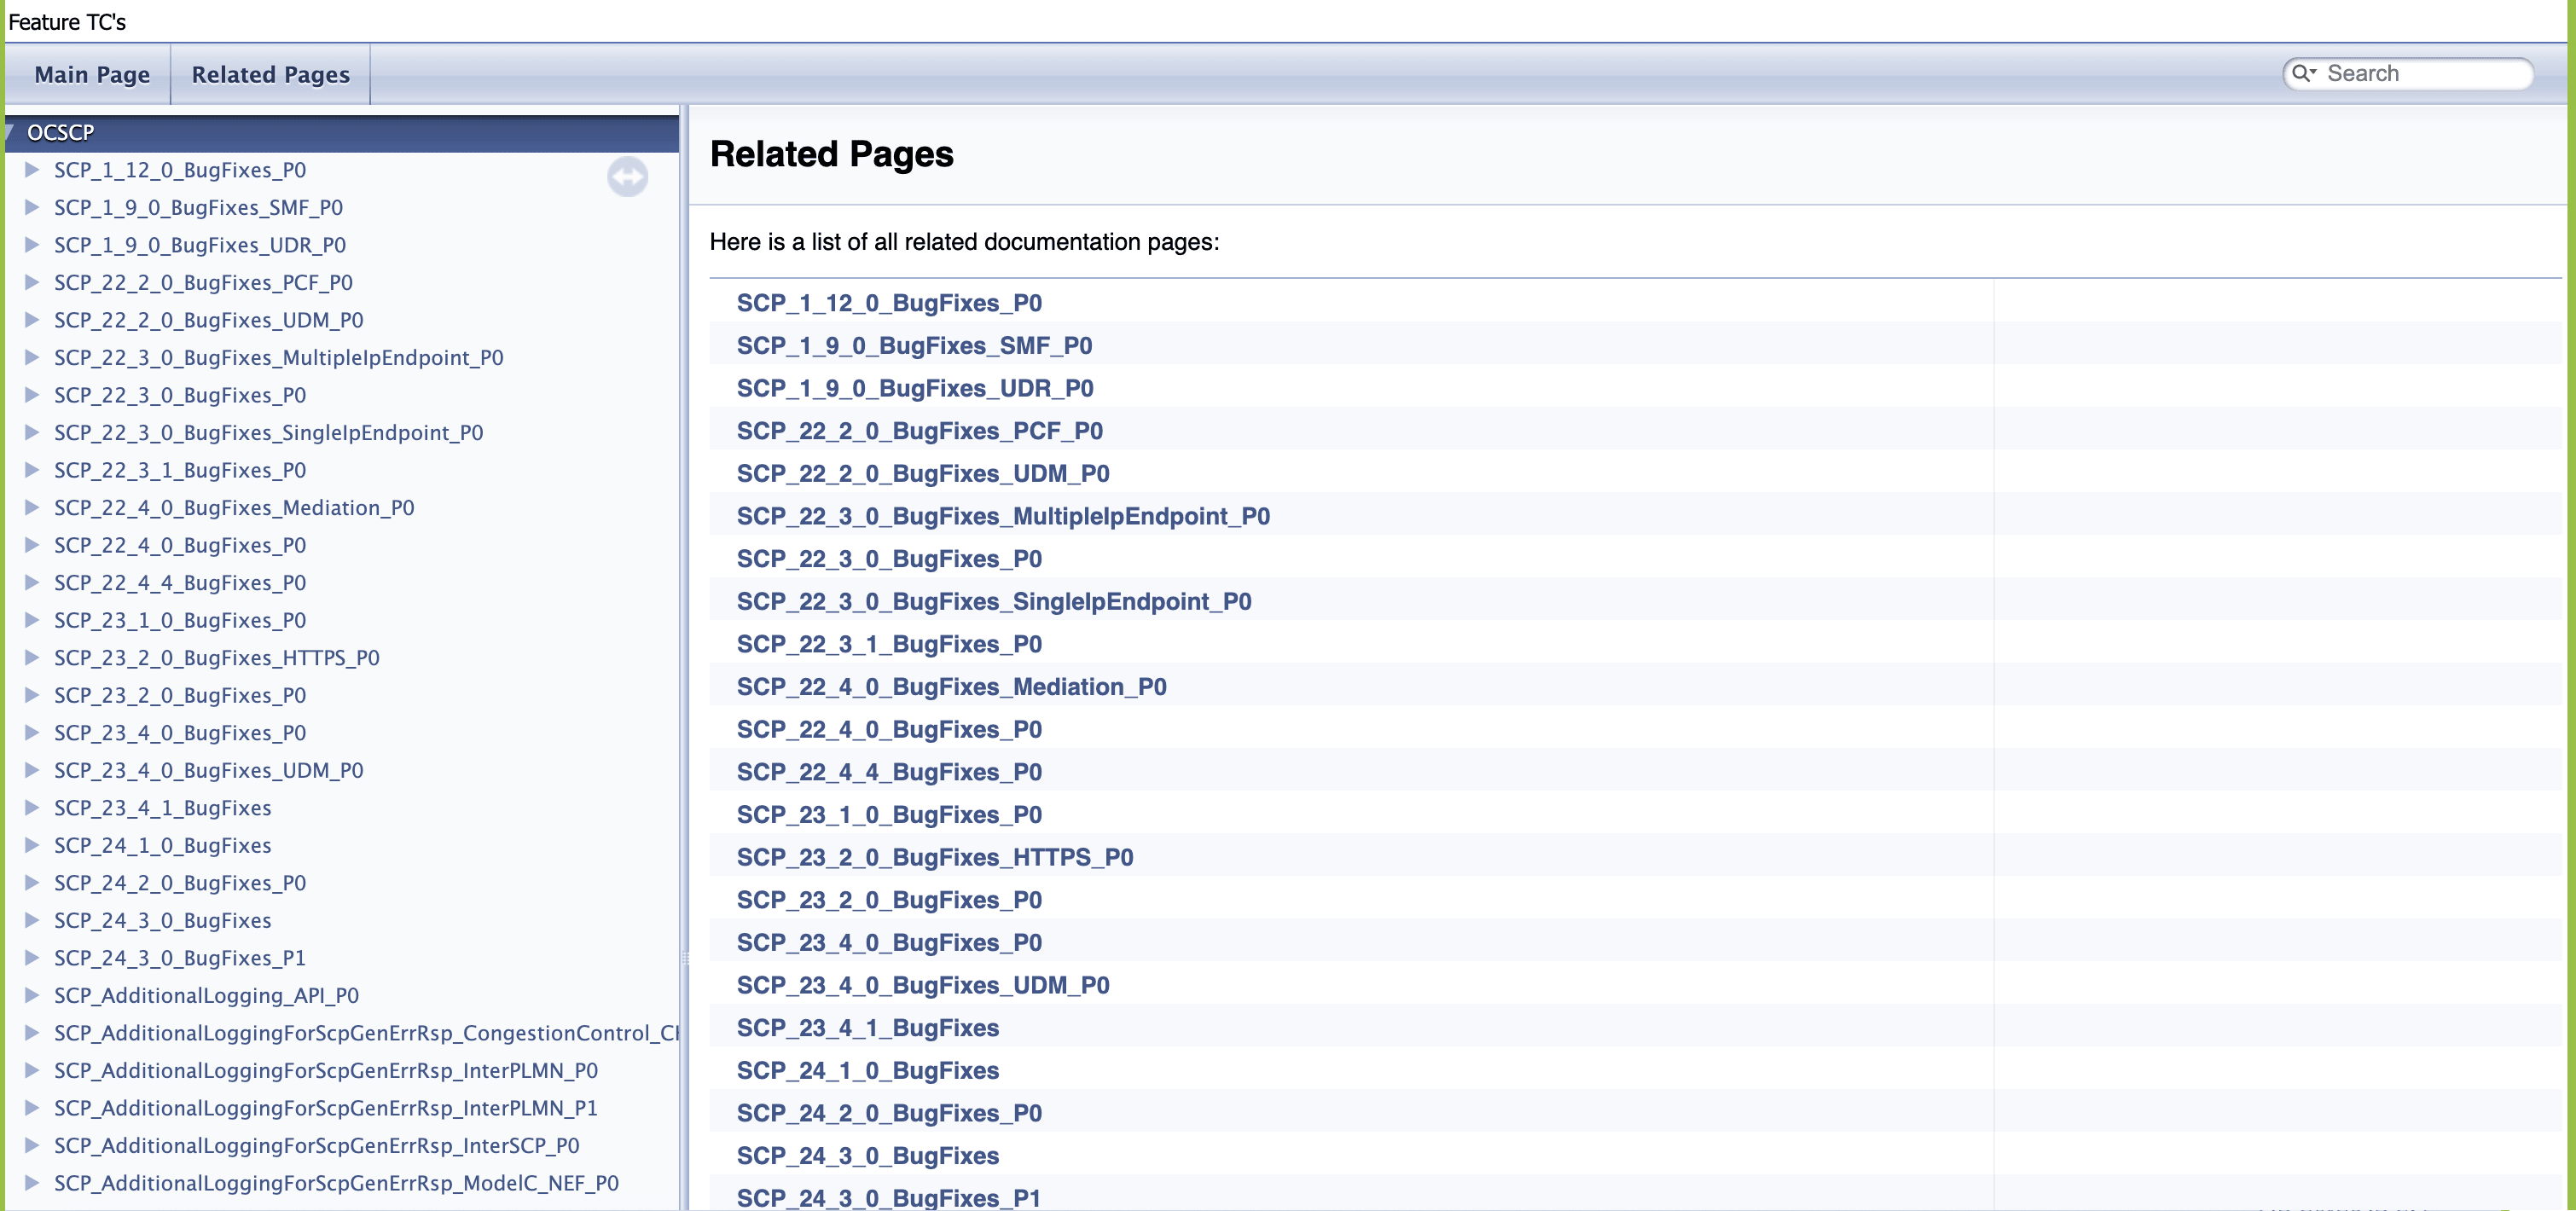Select SCP_23_4_1_BugFixes in the sidebar
The width and height of the screenshot is (2576, 1211).
pos(163,807)
